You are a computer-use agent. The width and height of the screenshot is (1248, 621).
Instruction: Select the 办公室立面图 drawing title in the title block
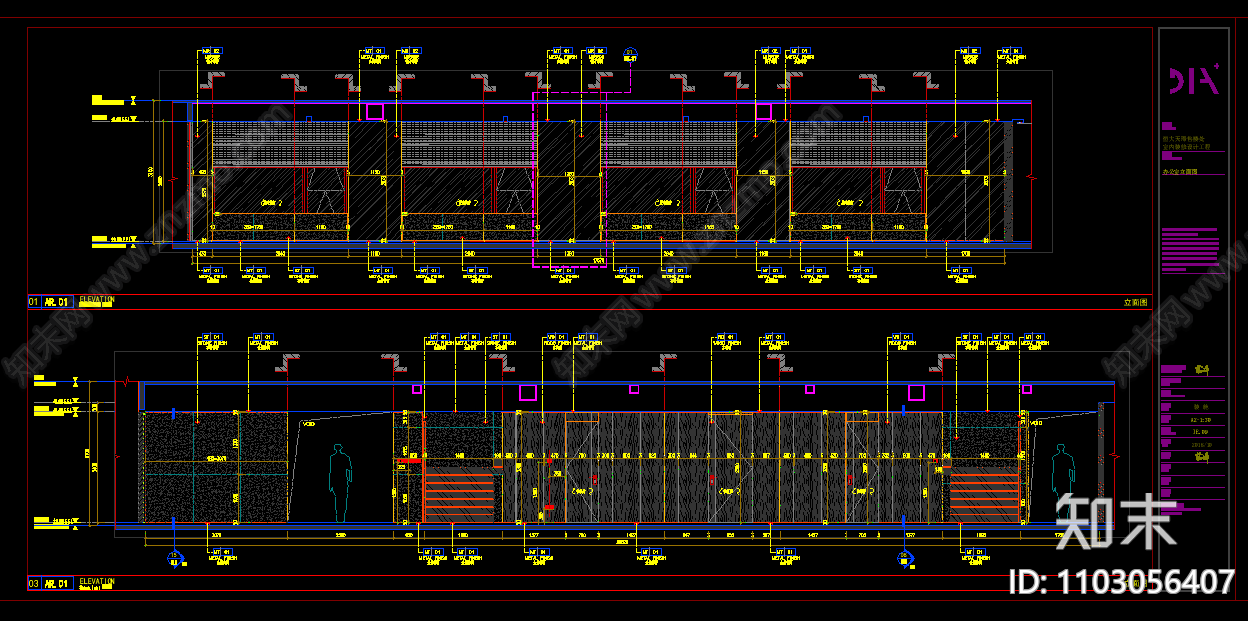[1181, 171]
